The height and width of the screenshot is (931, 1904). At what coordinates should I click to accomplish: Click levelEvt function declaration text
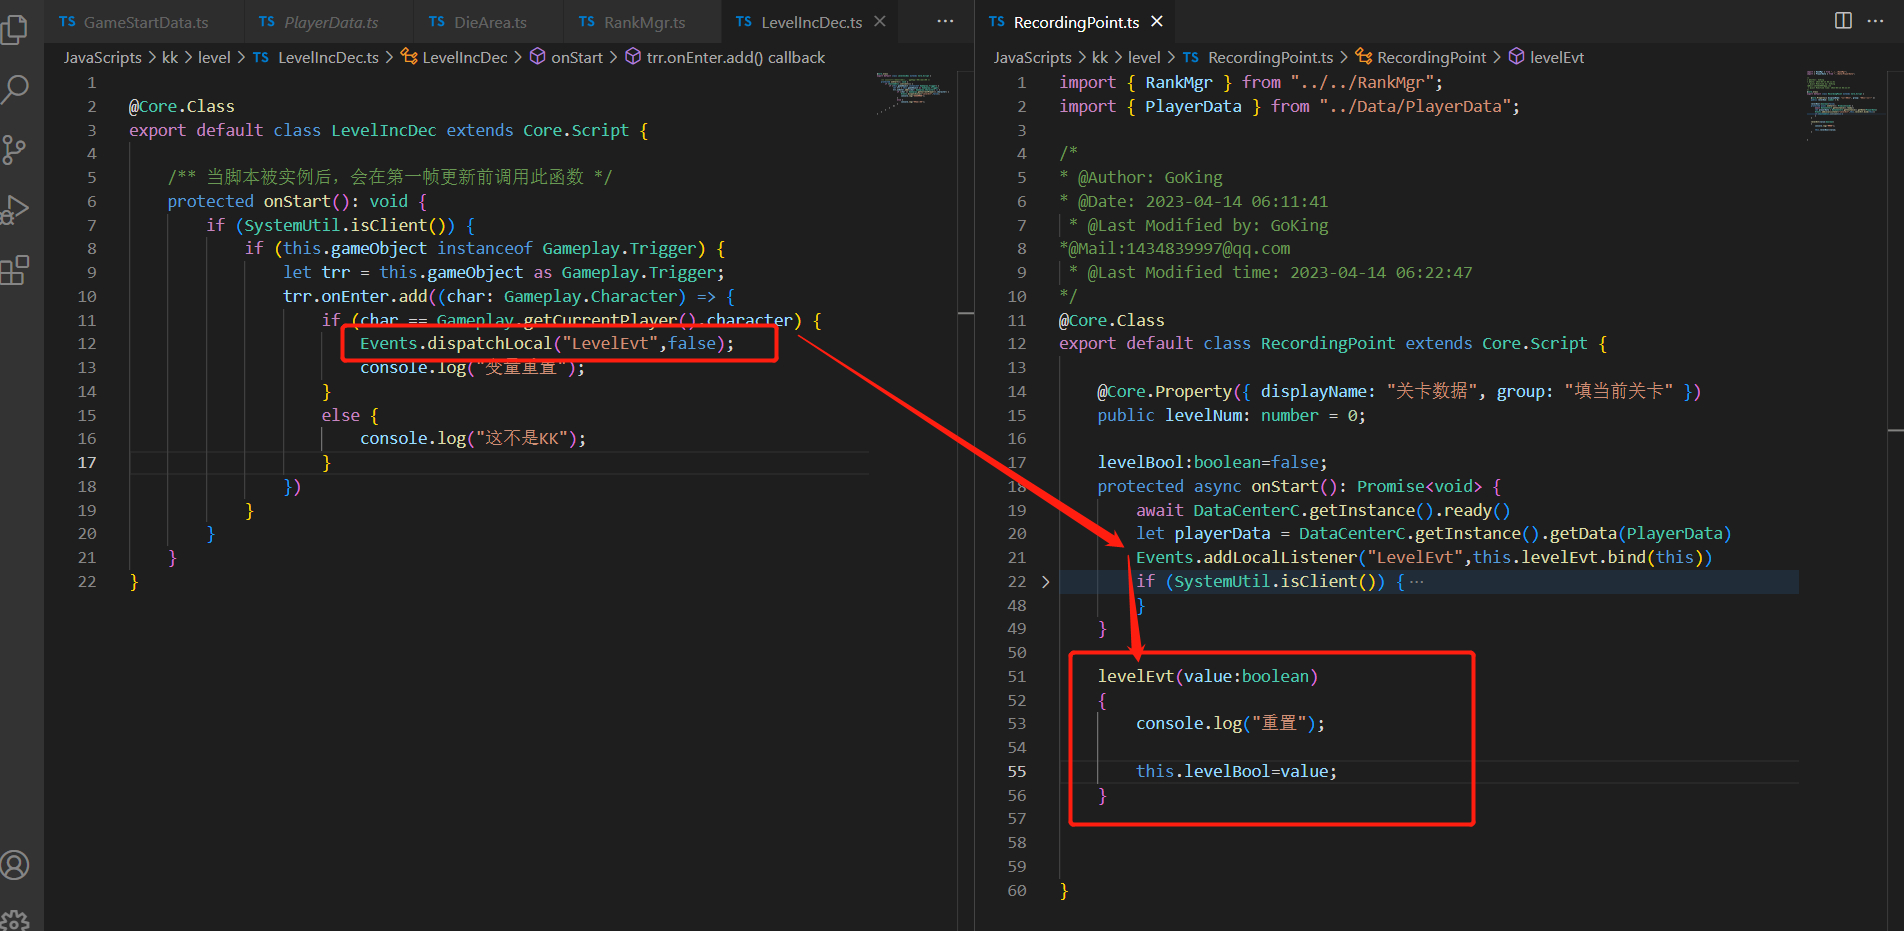pos(1208,677)
